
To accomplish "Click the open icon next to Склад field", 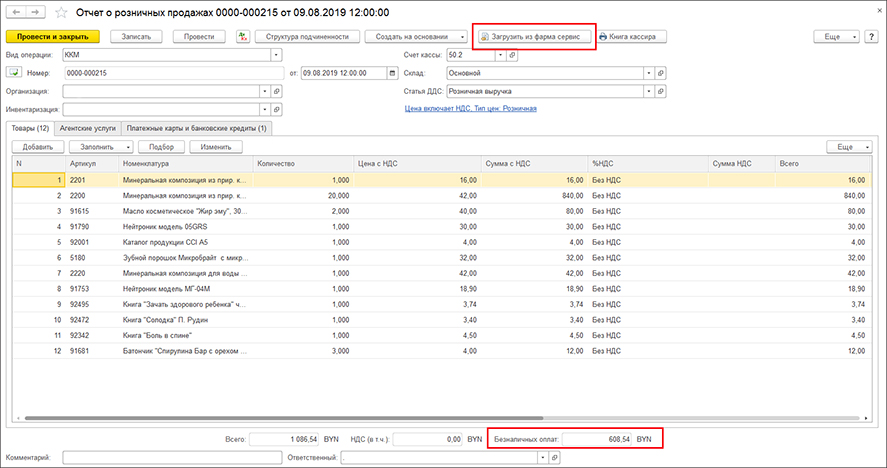I will tap(663, 73).
